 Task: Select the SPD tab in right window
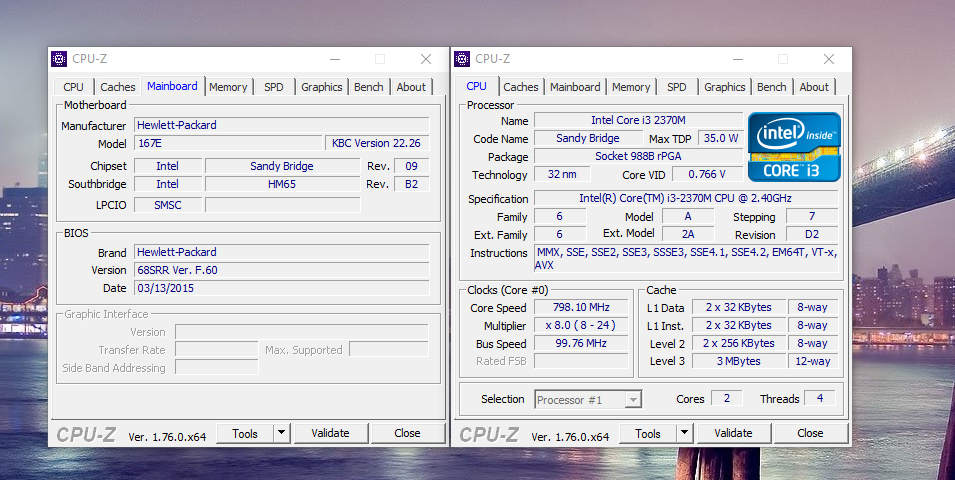(677, 87)
